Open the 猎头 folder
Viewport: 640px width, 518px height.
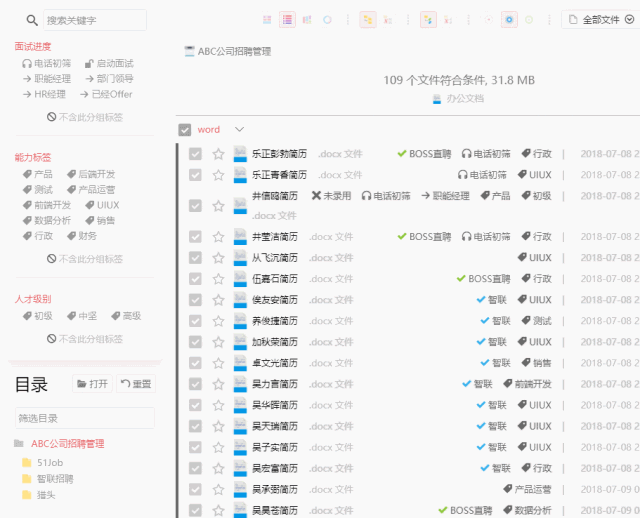pyautogui.click(x=46, y=495)
